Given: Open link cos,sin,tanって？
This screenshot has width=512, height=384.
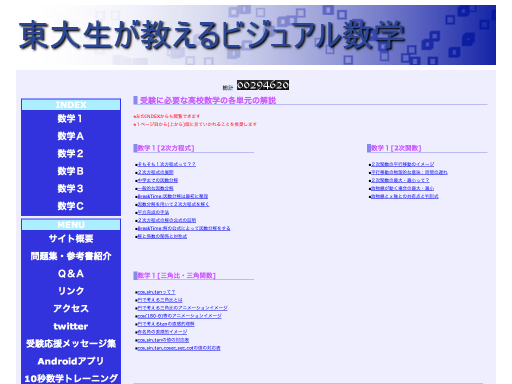Looking at the screenshot, I should click(156, 292).
